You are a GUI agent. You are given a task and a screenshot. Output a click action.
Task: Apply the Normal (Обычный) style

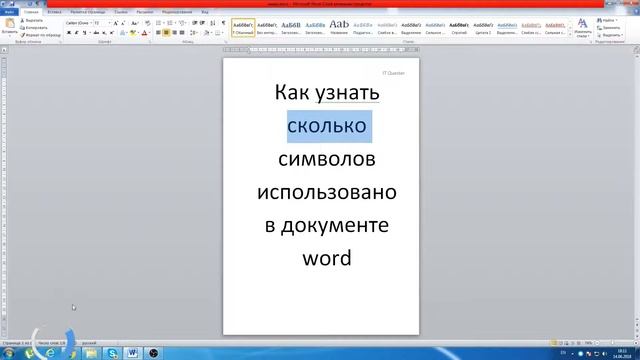pyautogui.click(x=243, y=28)
